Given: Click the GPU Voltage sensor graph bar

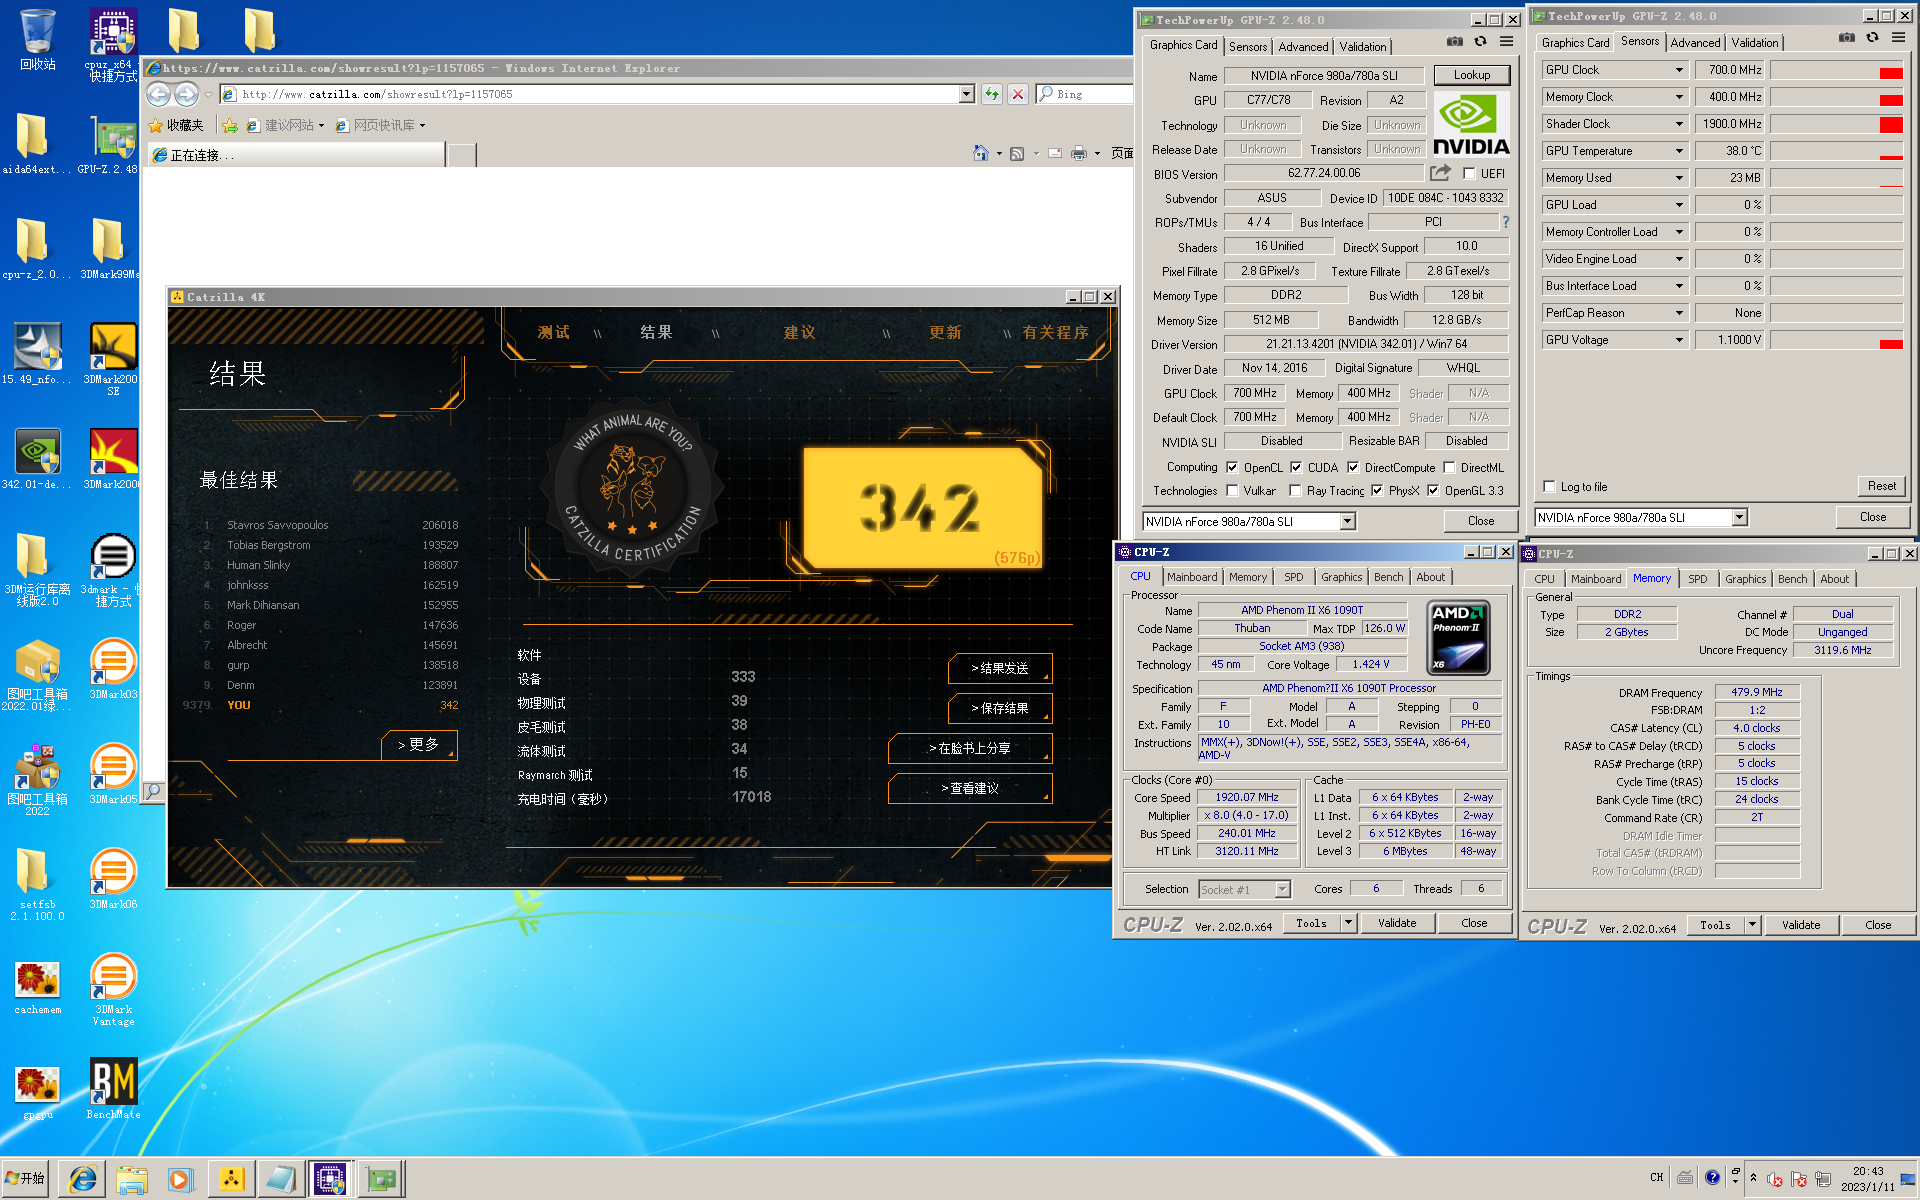Looking at the screenshot, I should (1836, 340).
